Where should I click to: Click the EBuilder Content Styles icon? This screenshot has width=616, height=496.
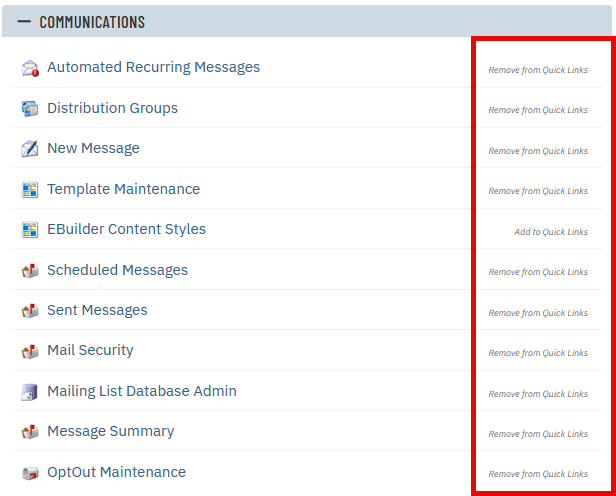[x=30, y=230]
